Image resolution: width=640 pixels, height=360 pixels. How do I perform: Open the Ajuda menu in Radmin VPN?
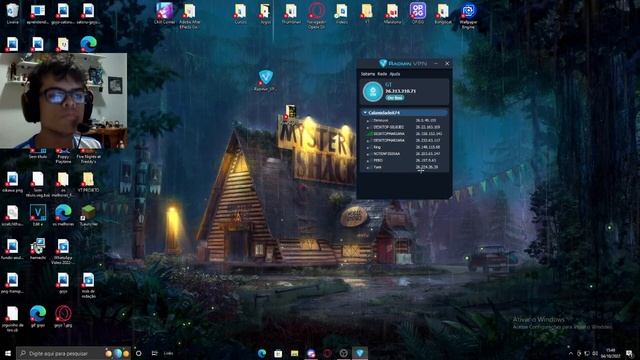[395, 74]
